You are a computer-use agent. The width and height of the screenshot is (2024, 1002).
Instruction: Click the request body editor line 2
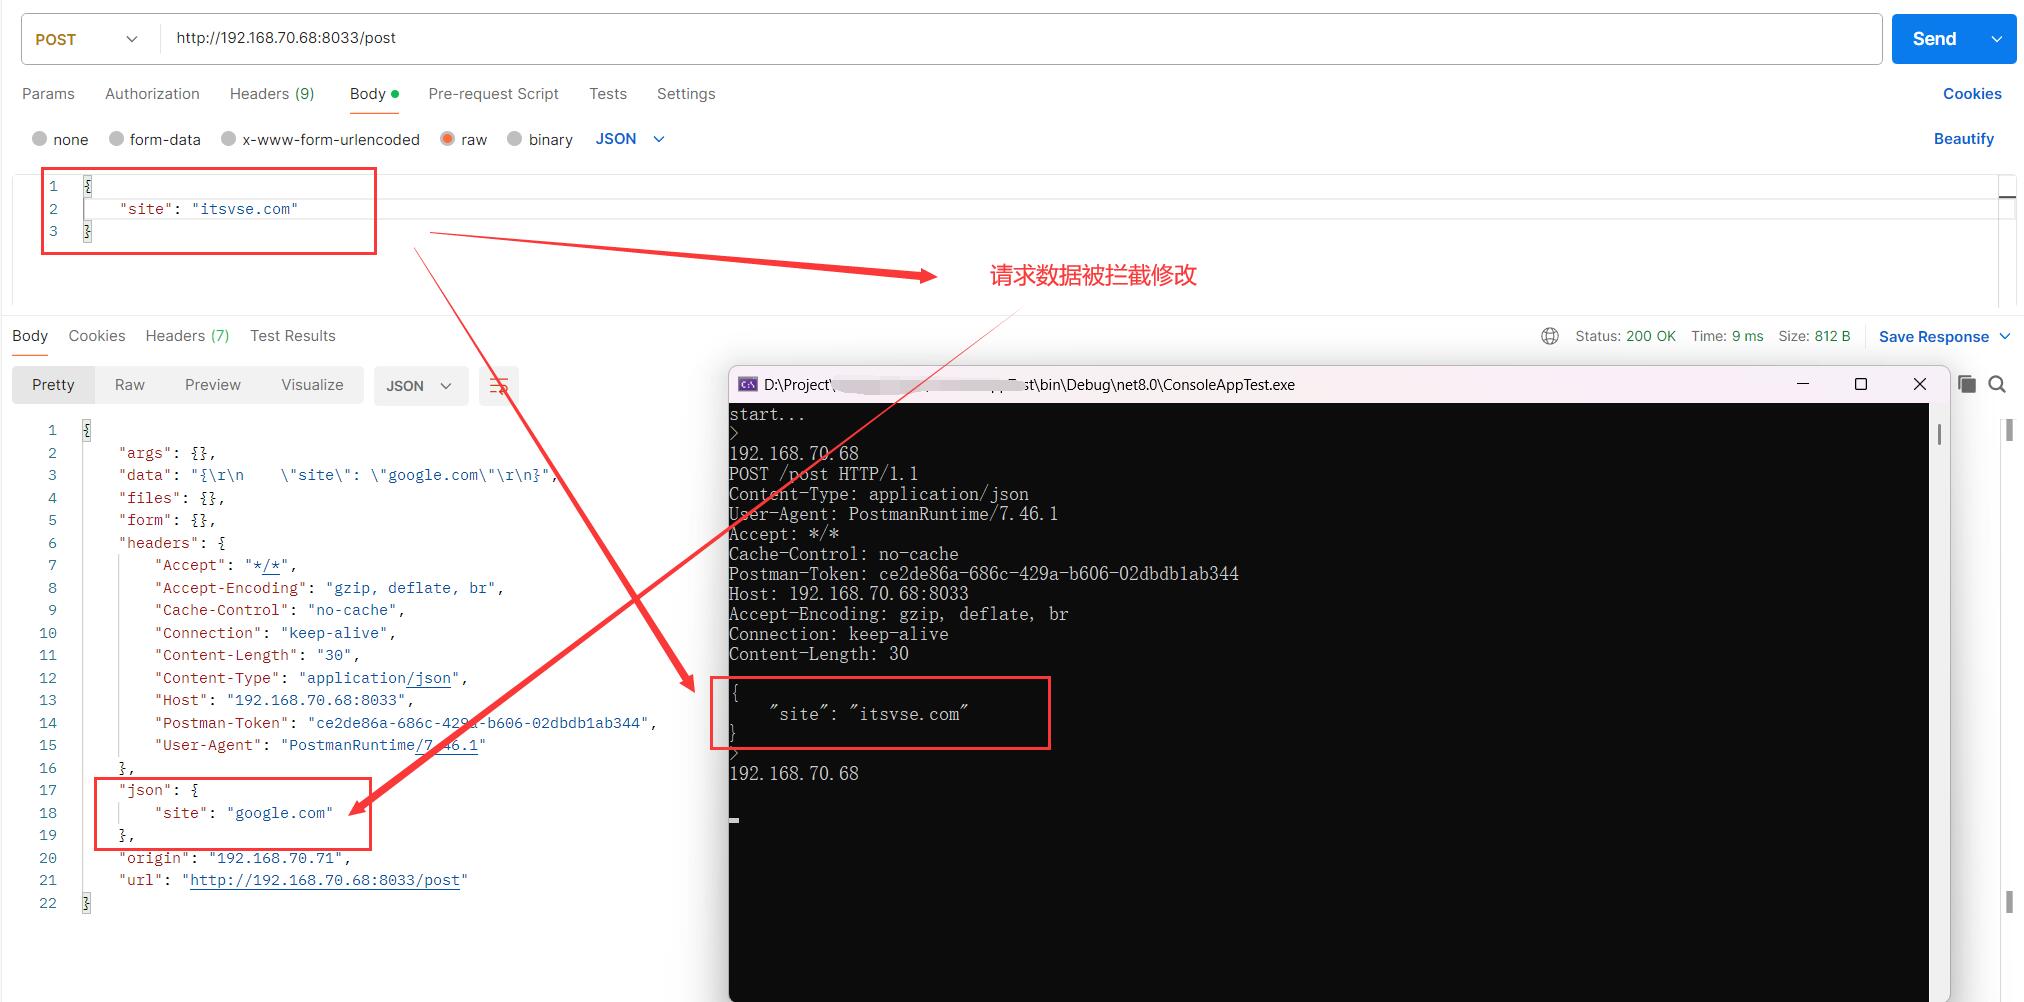click(1040, 209)
